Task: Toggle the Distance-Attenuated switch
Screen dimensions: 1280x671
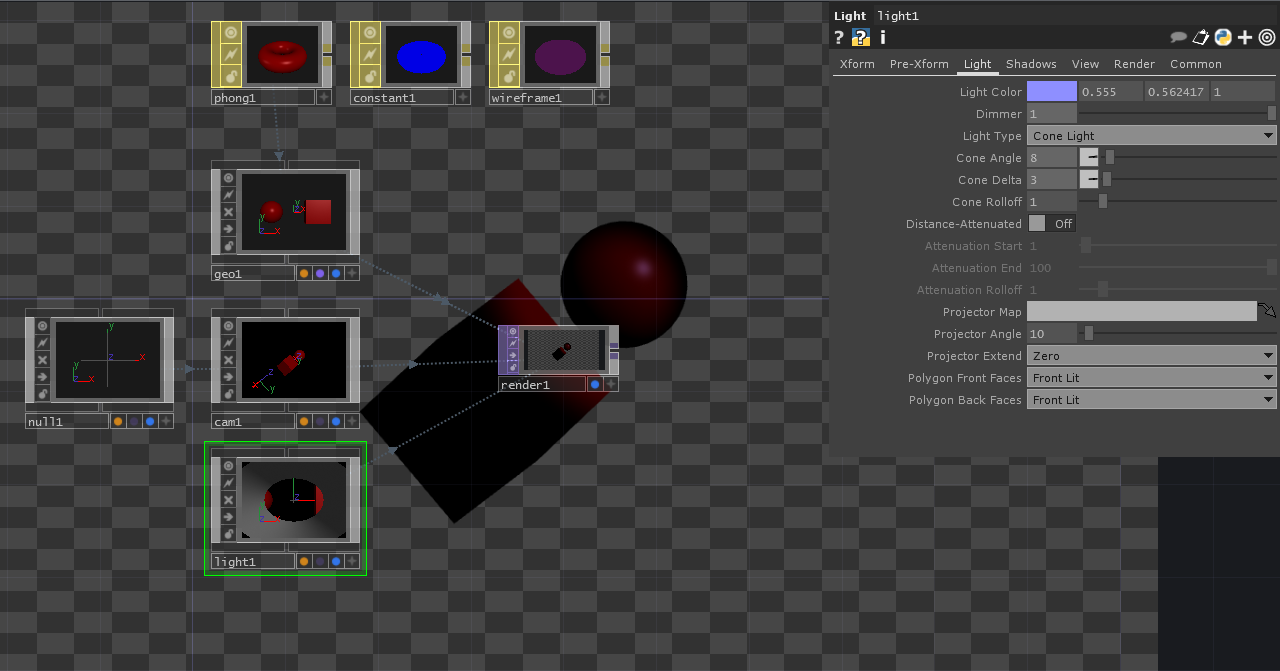Action: 1051,224
